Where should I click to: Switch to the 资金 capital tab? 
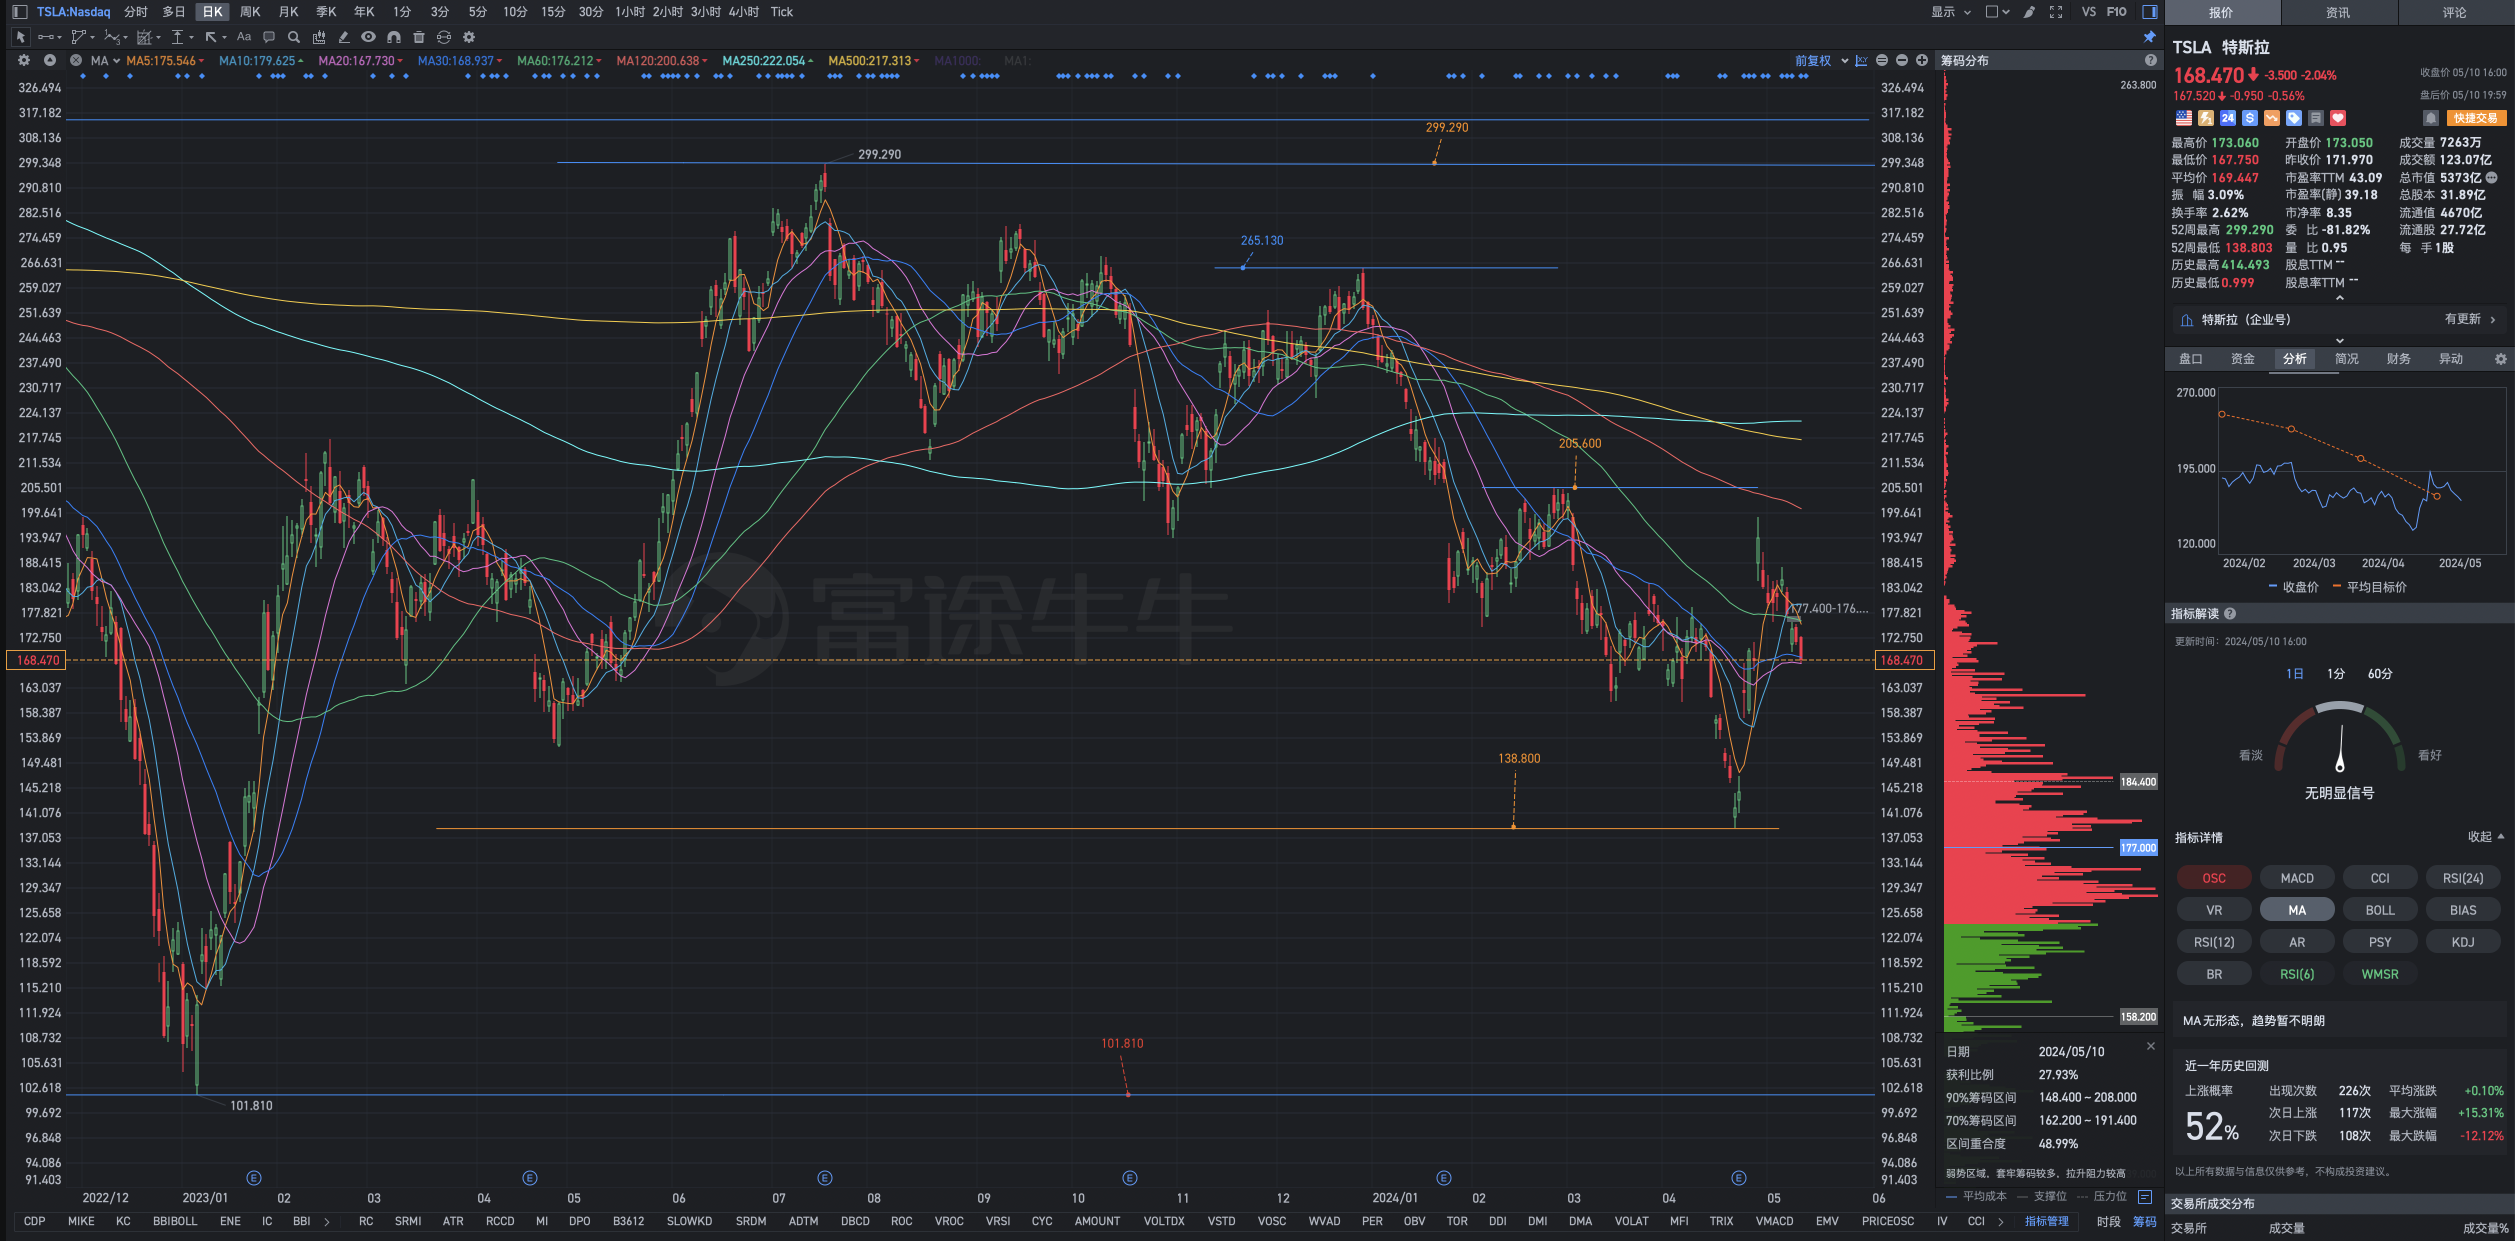coord(2243,359)
